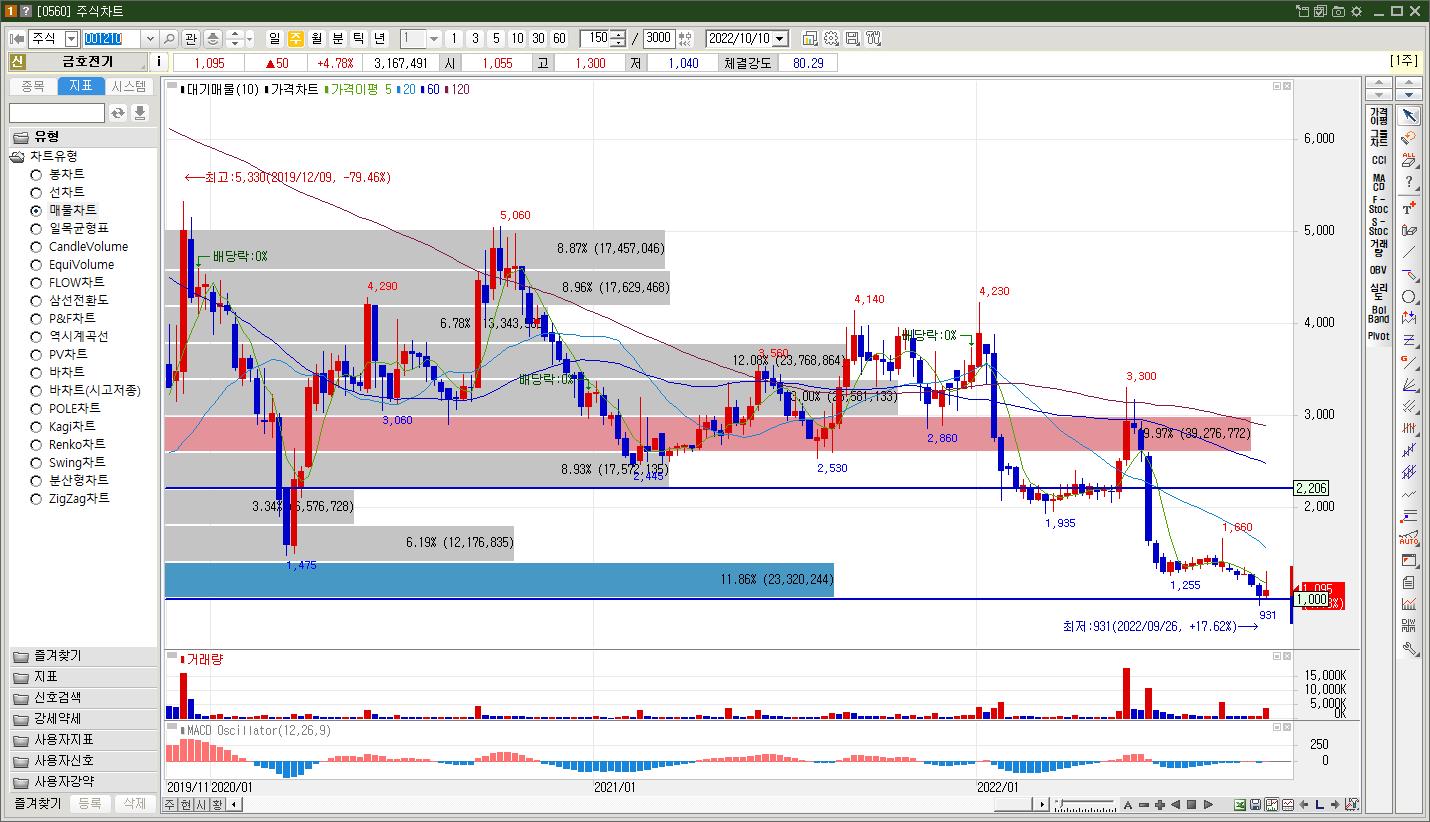Click first-record arrow icon left of 주식 dropdown
Screen dimensions: 1430x822
[17, 39]
